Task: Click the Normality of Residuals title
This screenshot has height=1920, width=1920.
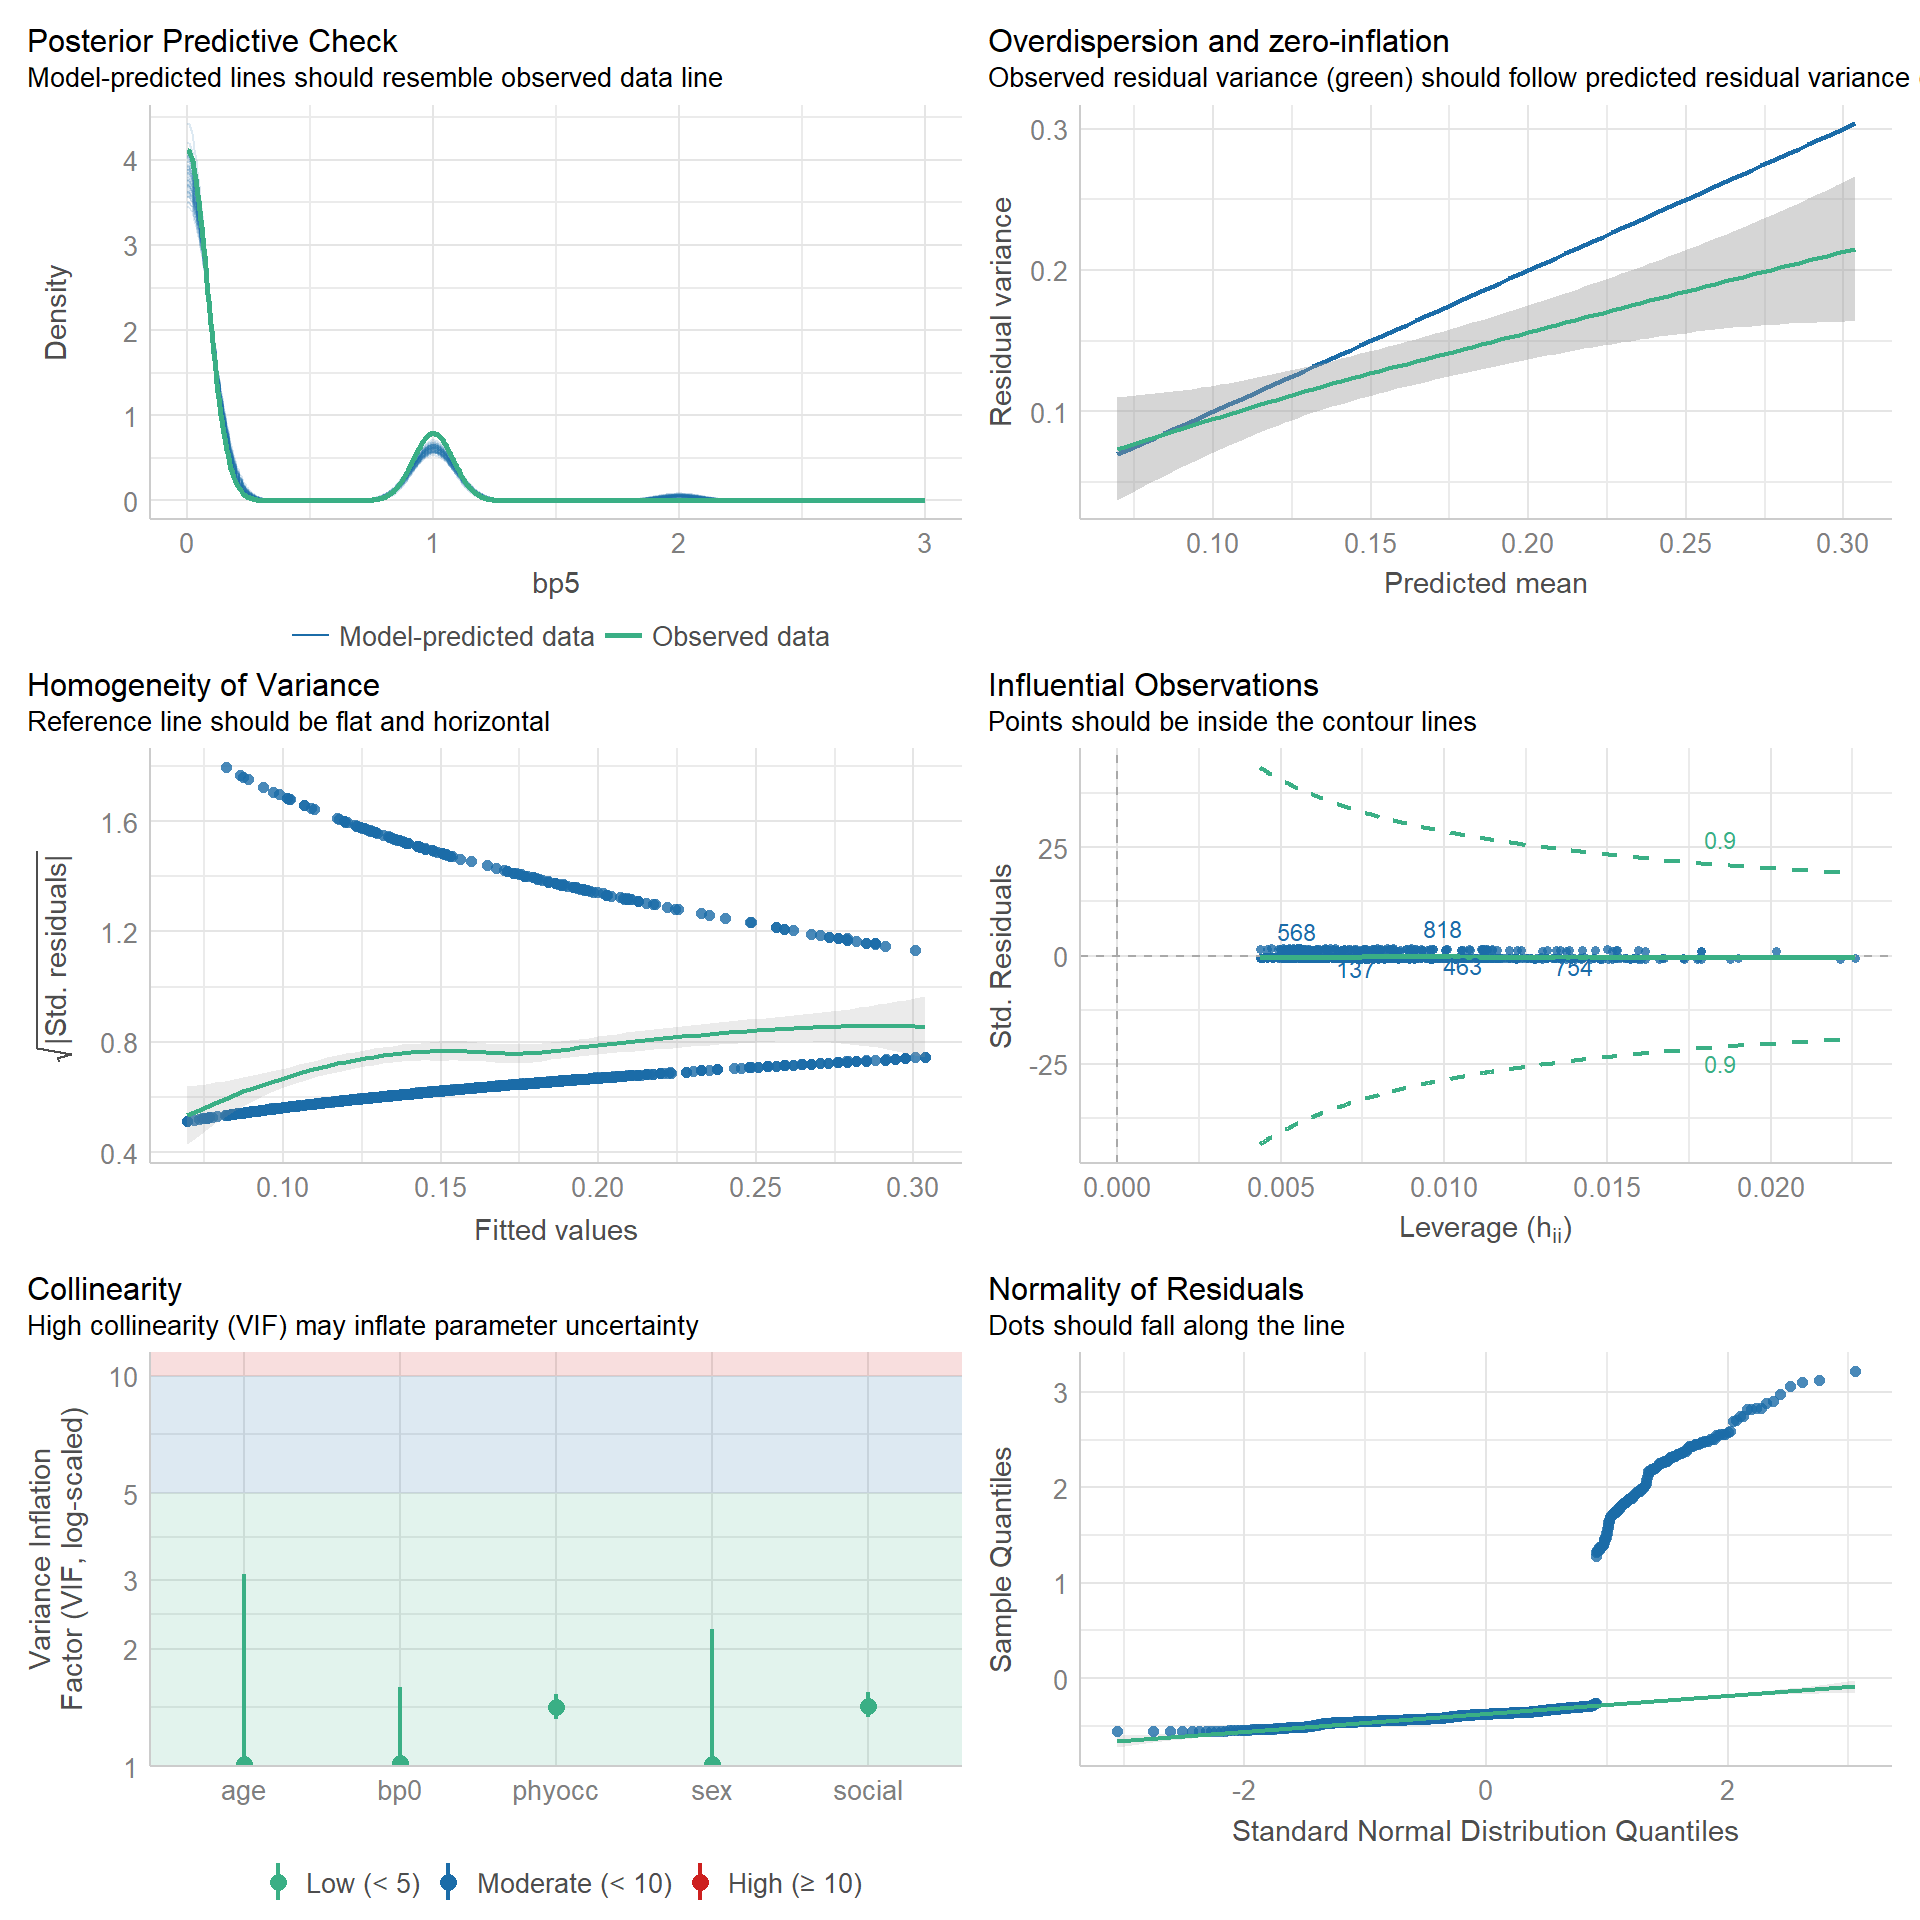Action: point(1145,1289)
